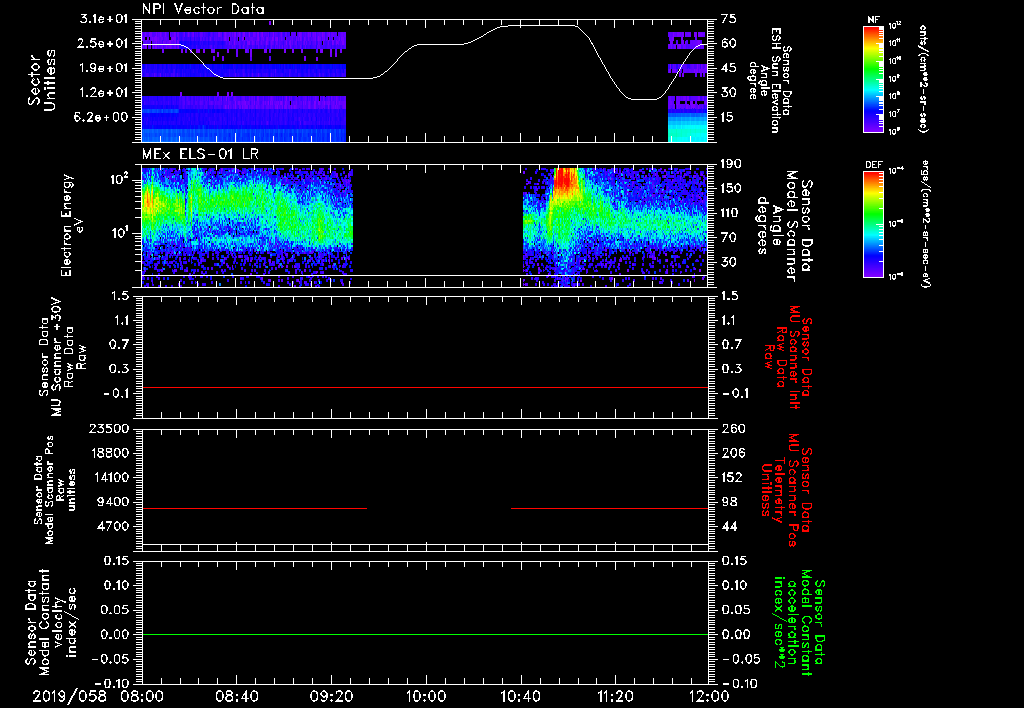Click the red line in MU Scanner +30V panel
Screen dimensions: 1024x708
pos(425,388)
